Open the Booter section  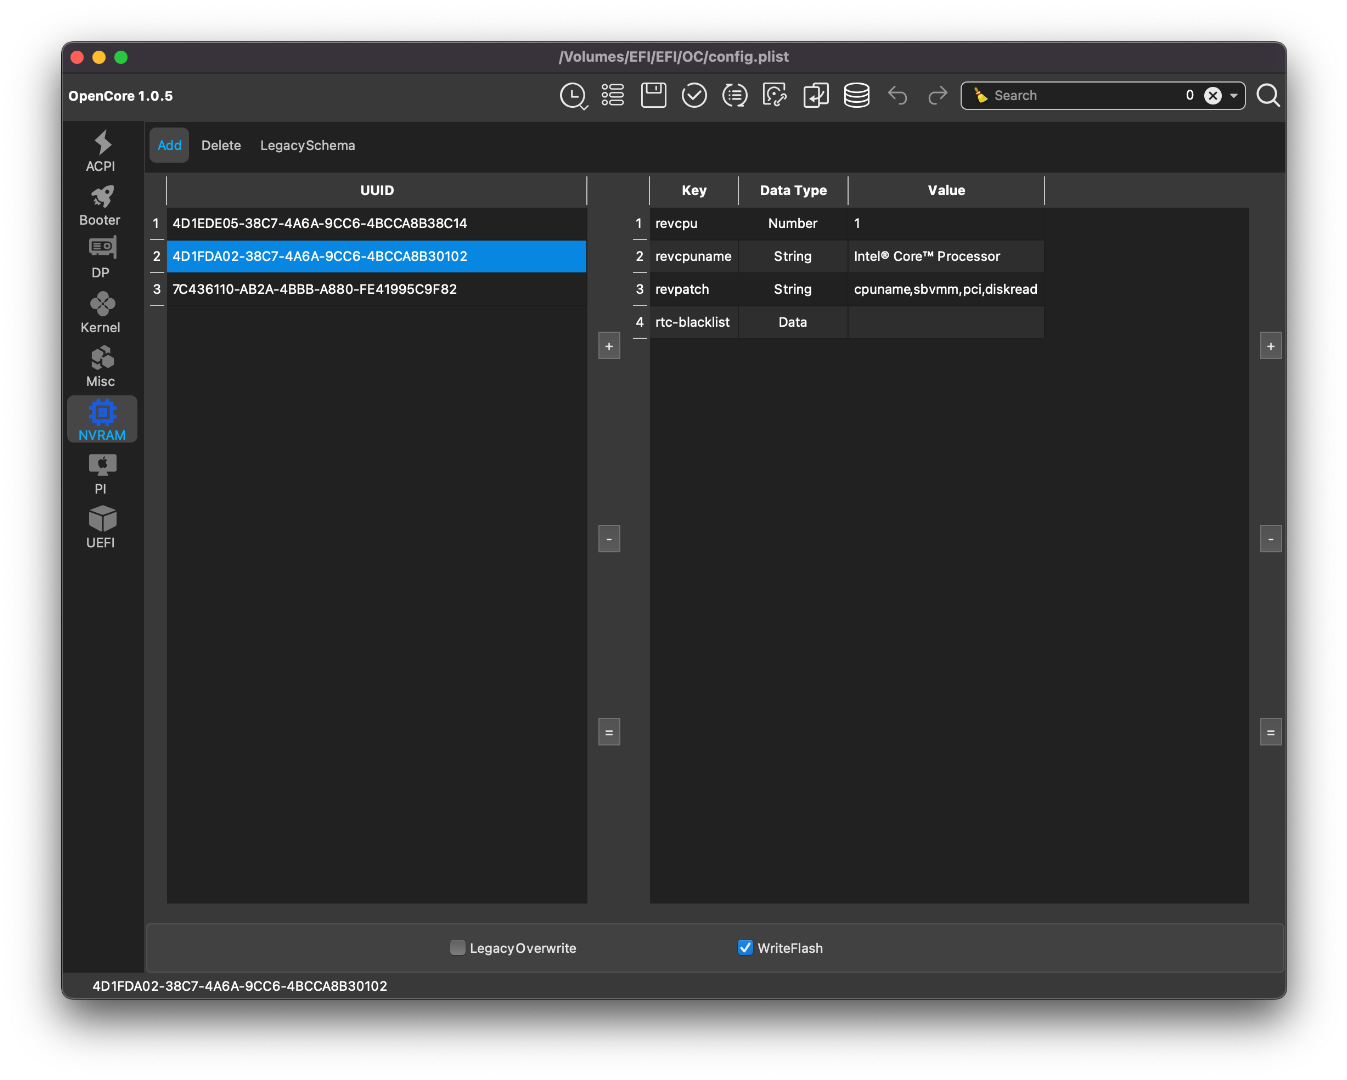[x=101, y=205]
